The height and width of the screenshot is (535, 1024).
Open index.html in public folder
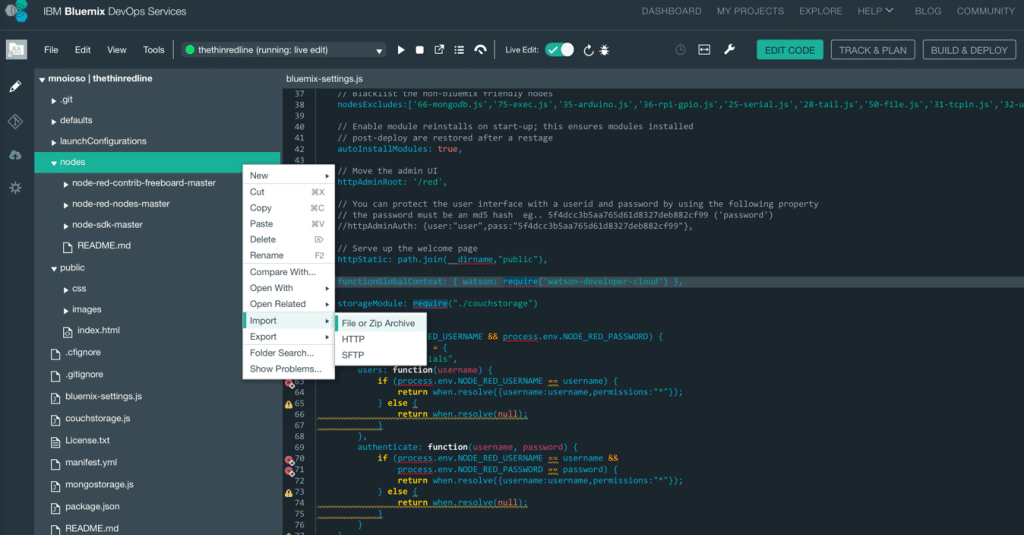[98, 330]
